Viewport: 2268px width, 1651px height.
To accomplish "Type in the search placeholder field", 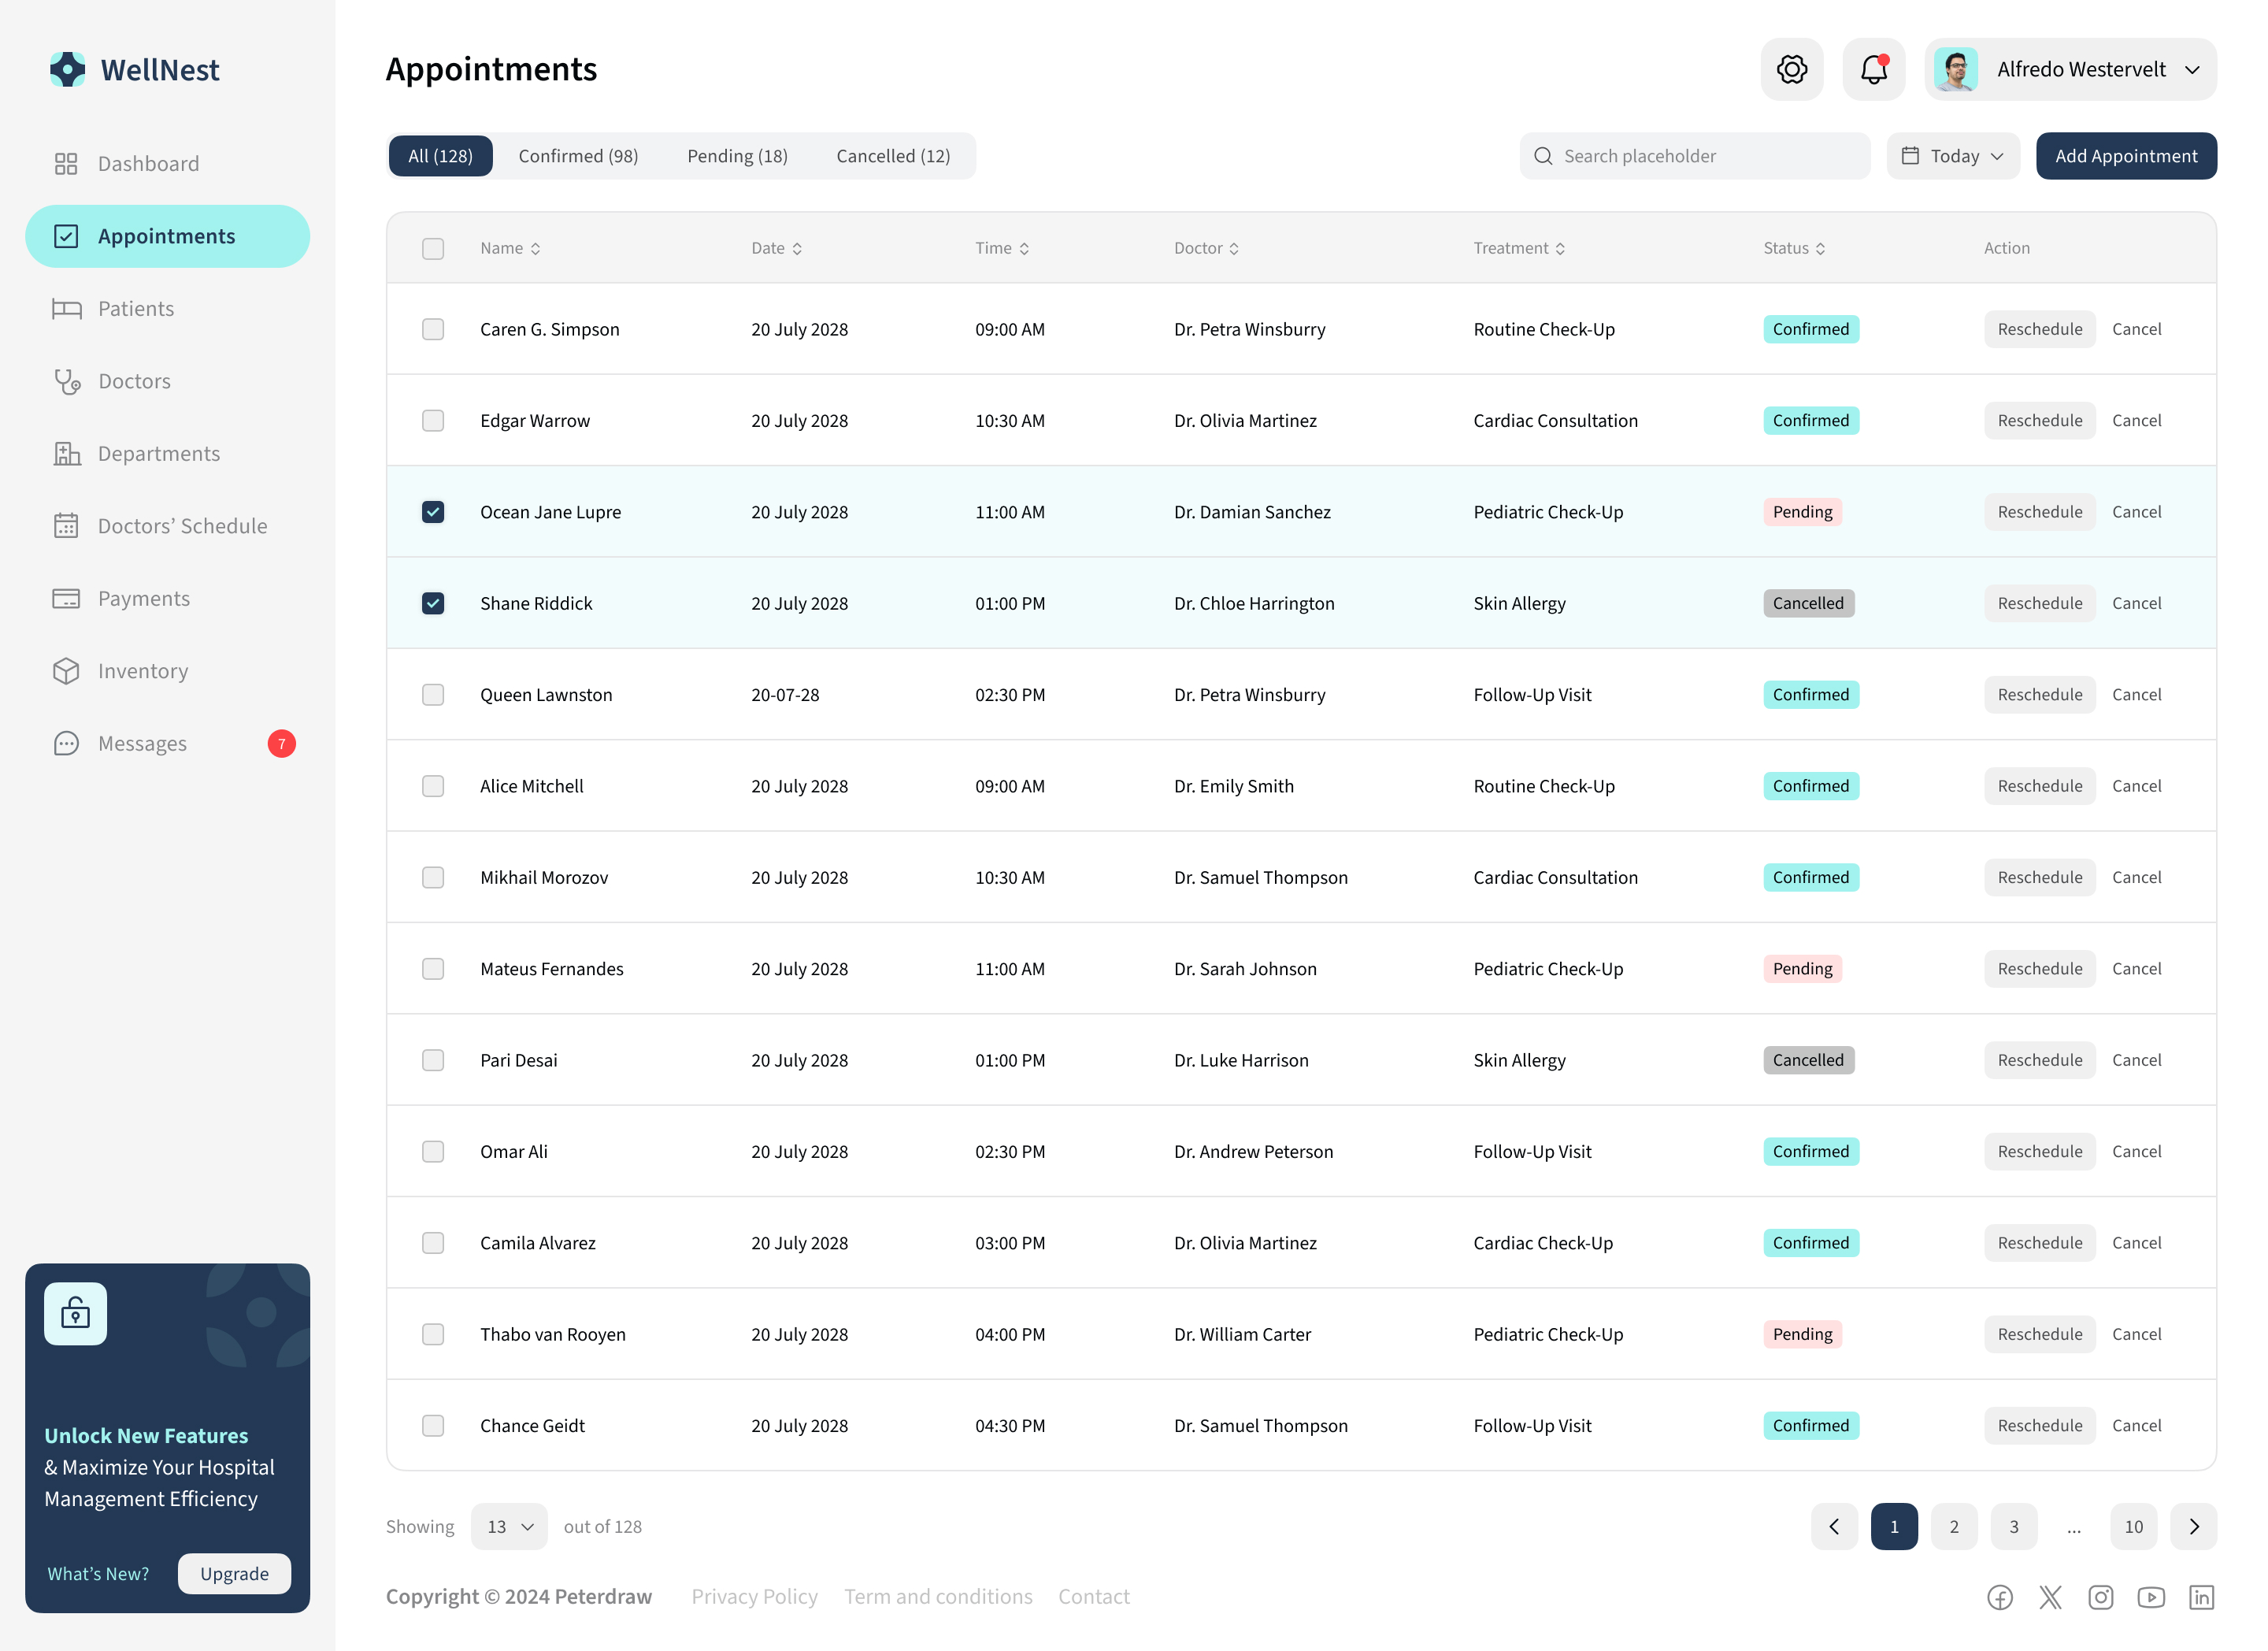I will (1695, 156).
